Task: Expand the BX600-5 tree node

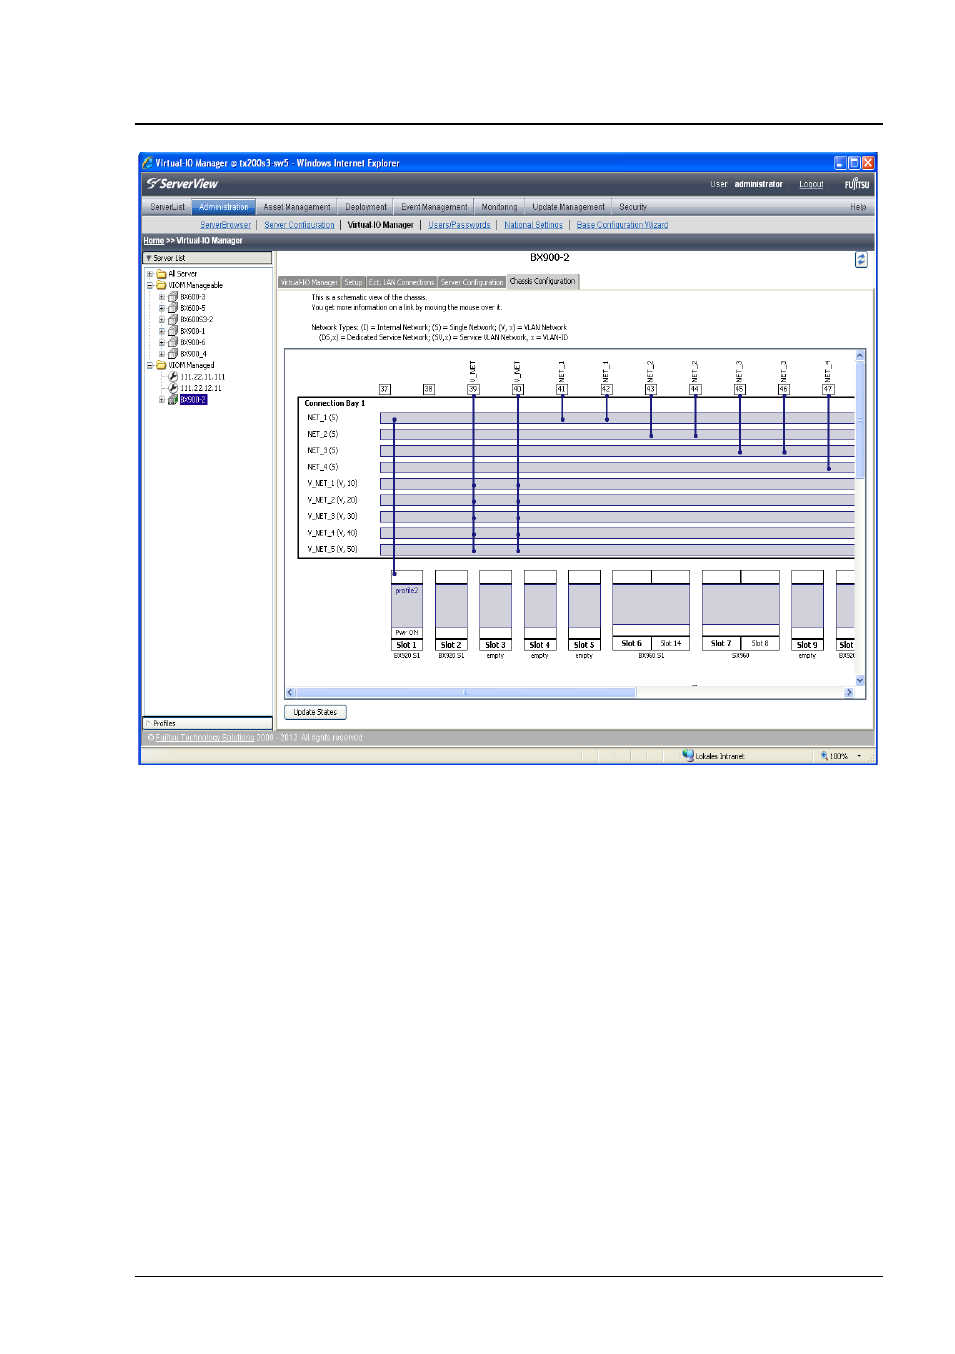Action: tap(162, 308)
